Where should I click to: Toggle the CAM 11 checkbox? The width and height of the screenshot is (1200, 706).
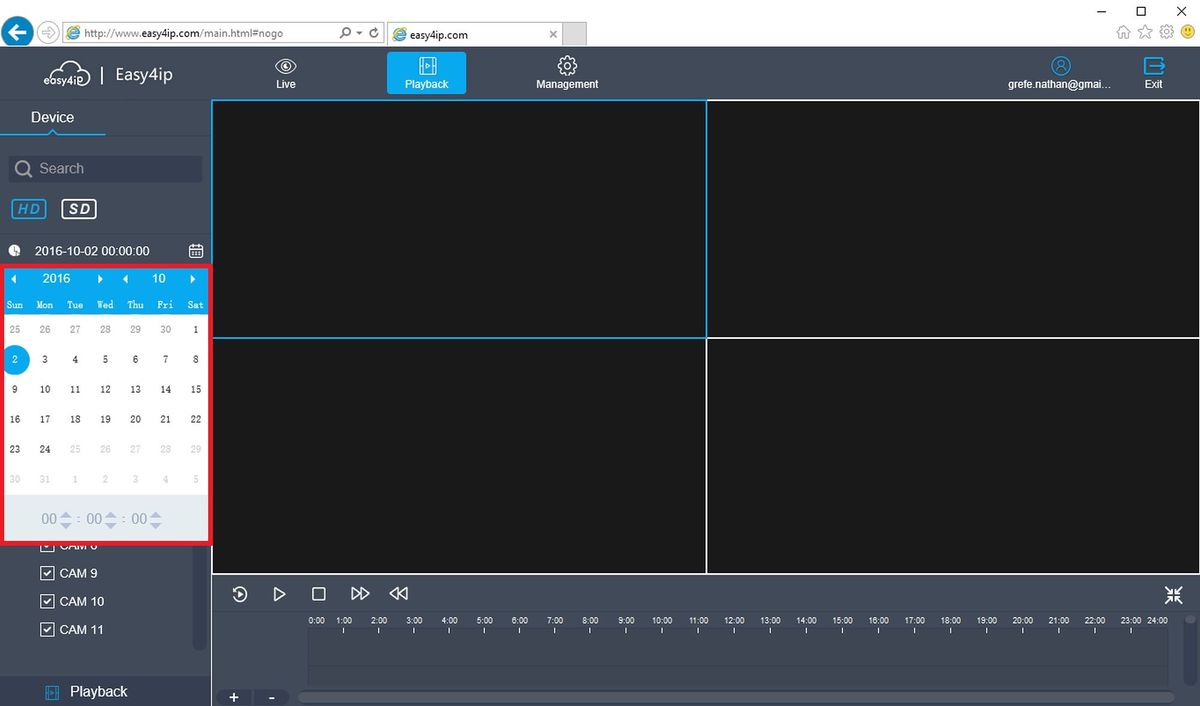click(47, 629)
